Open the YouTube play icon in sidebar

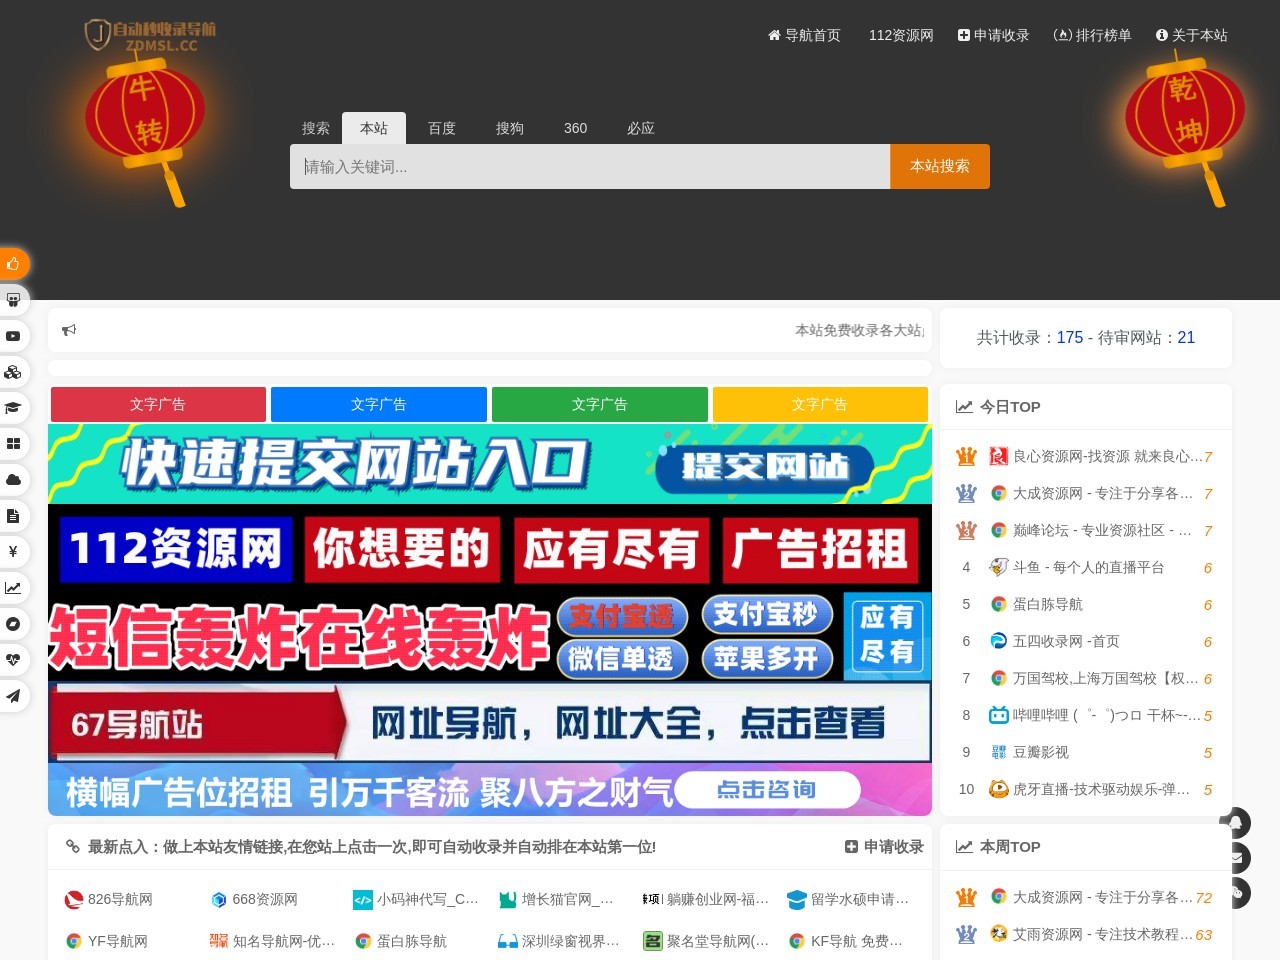(14, 336)
